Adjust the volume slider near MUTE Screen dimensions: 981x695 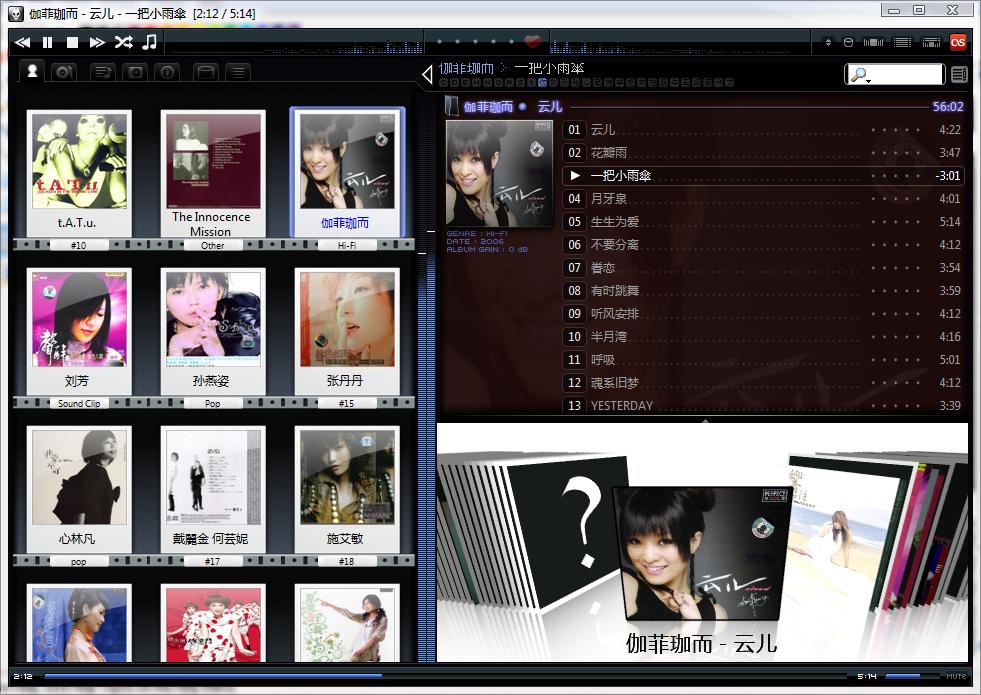pyautogui.click(x=912, y=676)
